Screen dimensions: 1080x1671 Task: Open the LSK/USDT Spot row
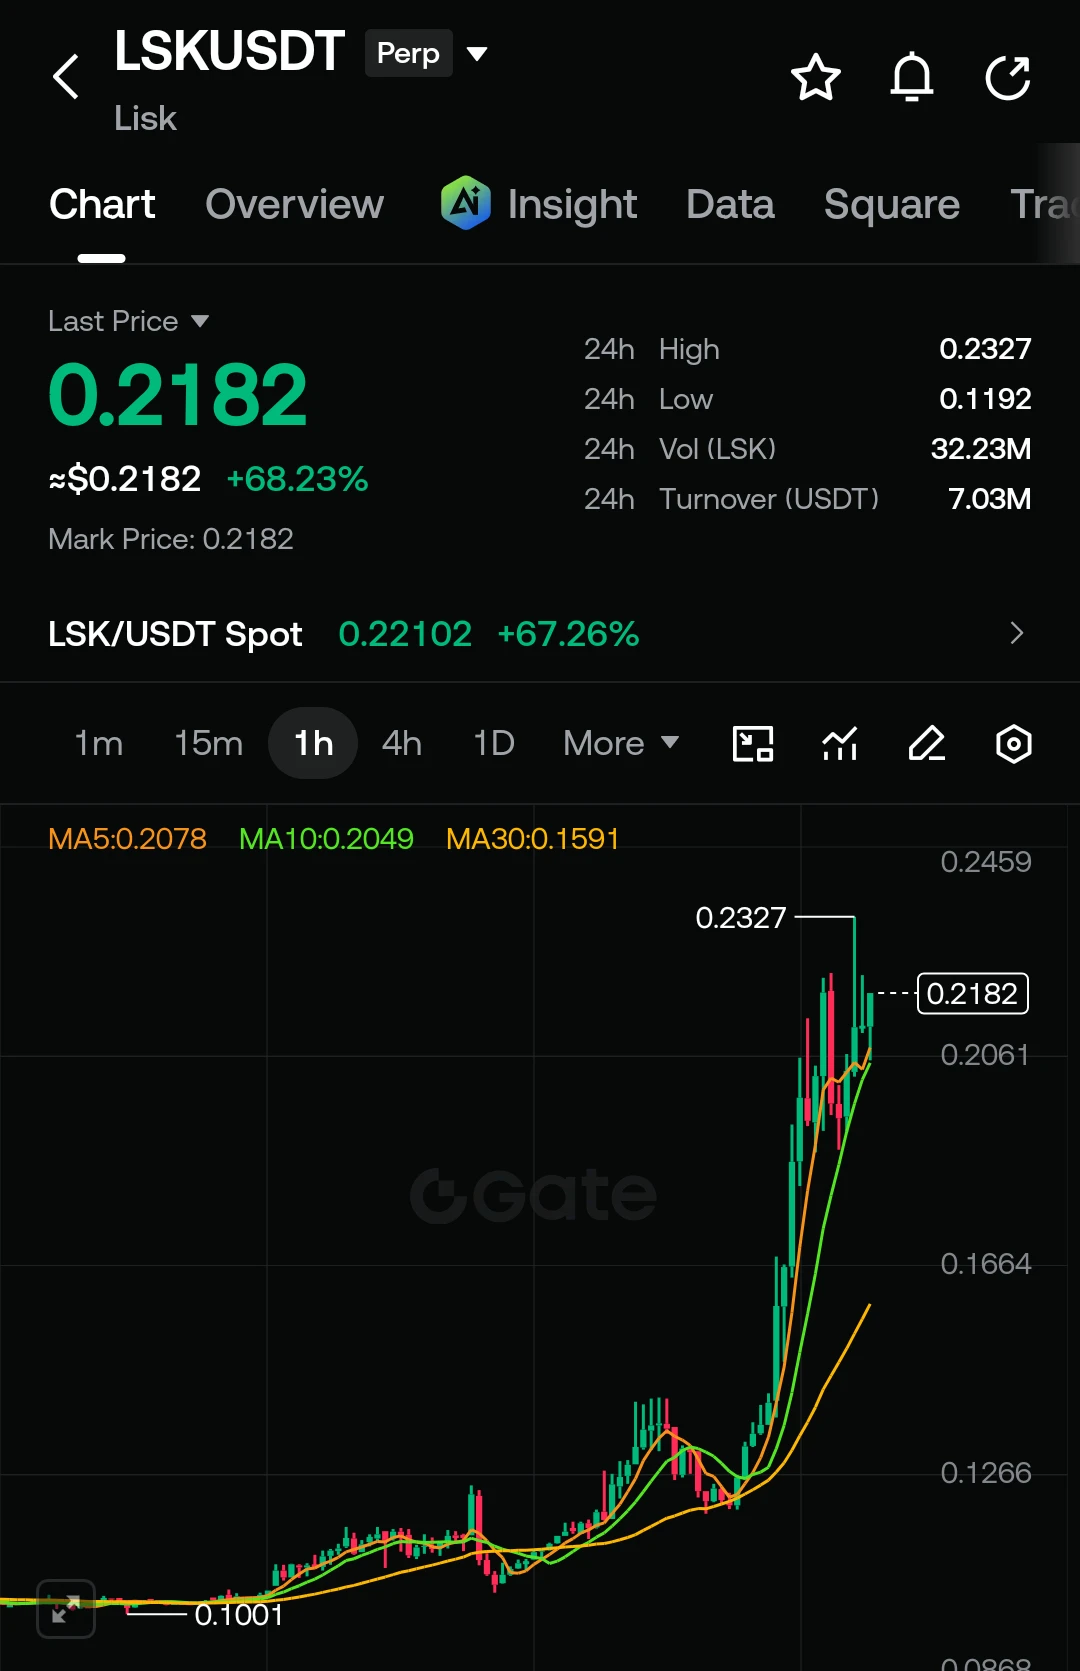click(x=540, y=633)
